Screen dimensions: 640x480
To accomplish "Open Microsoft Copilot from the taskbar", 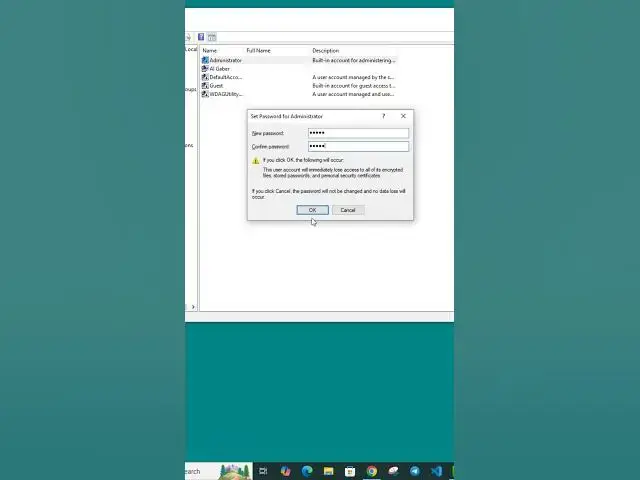I will (x=285, y=471).
